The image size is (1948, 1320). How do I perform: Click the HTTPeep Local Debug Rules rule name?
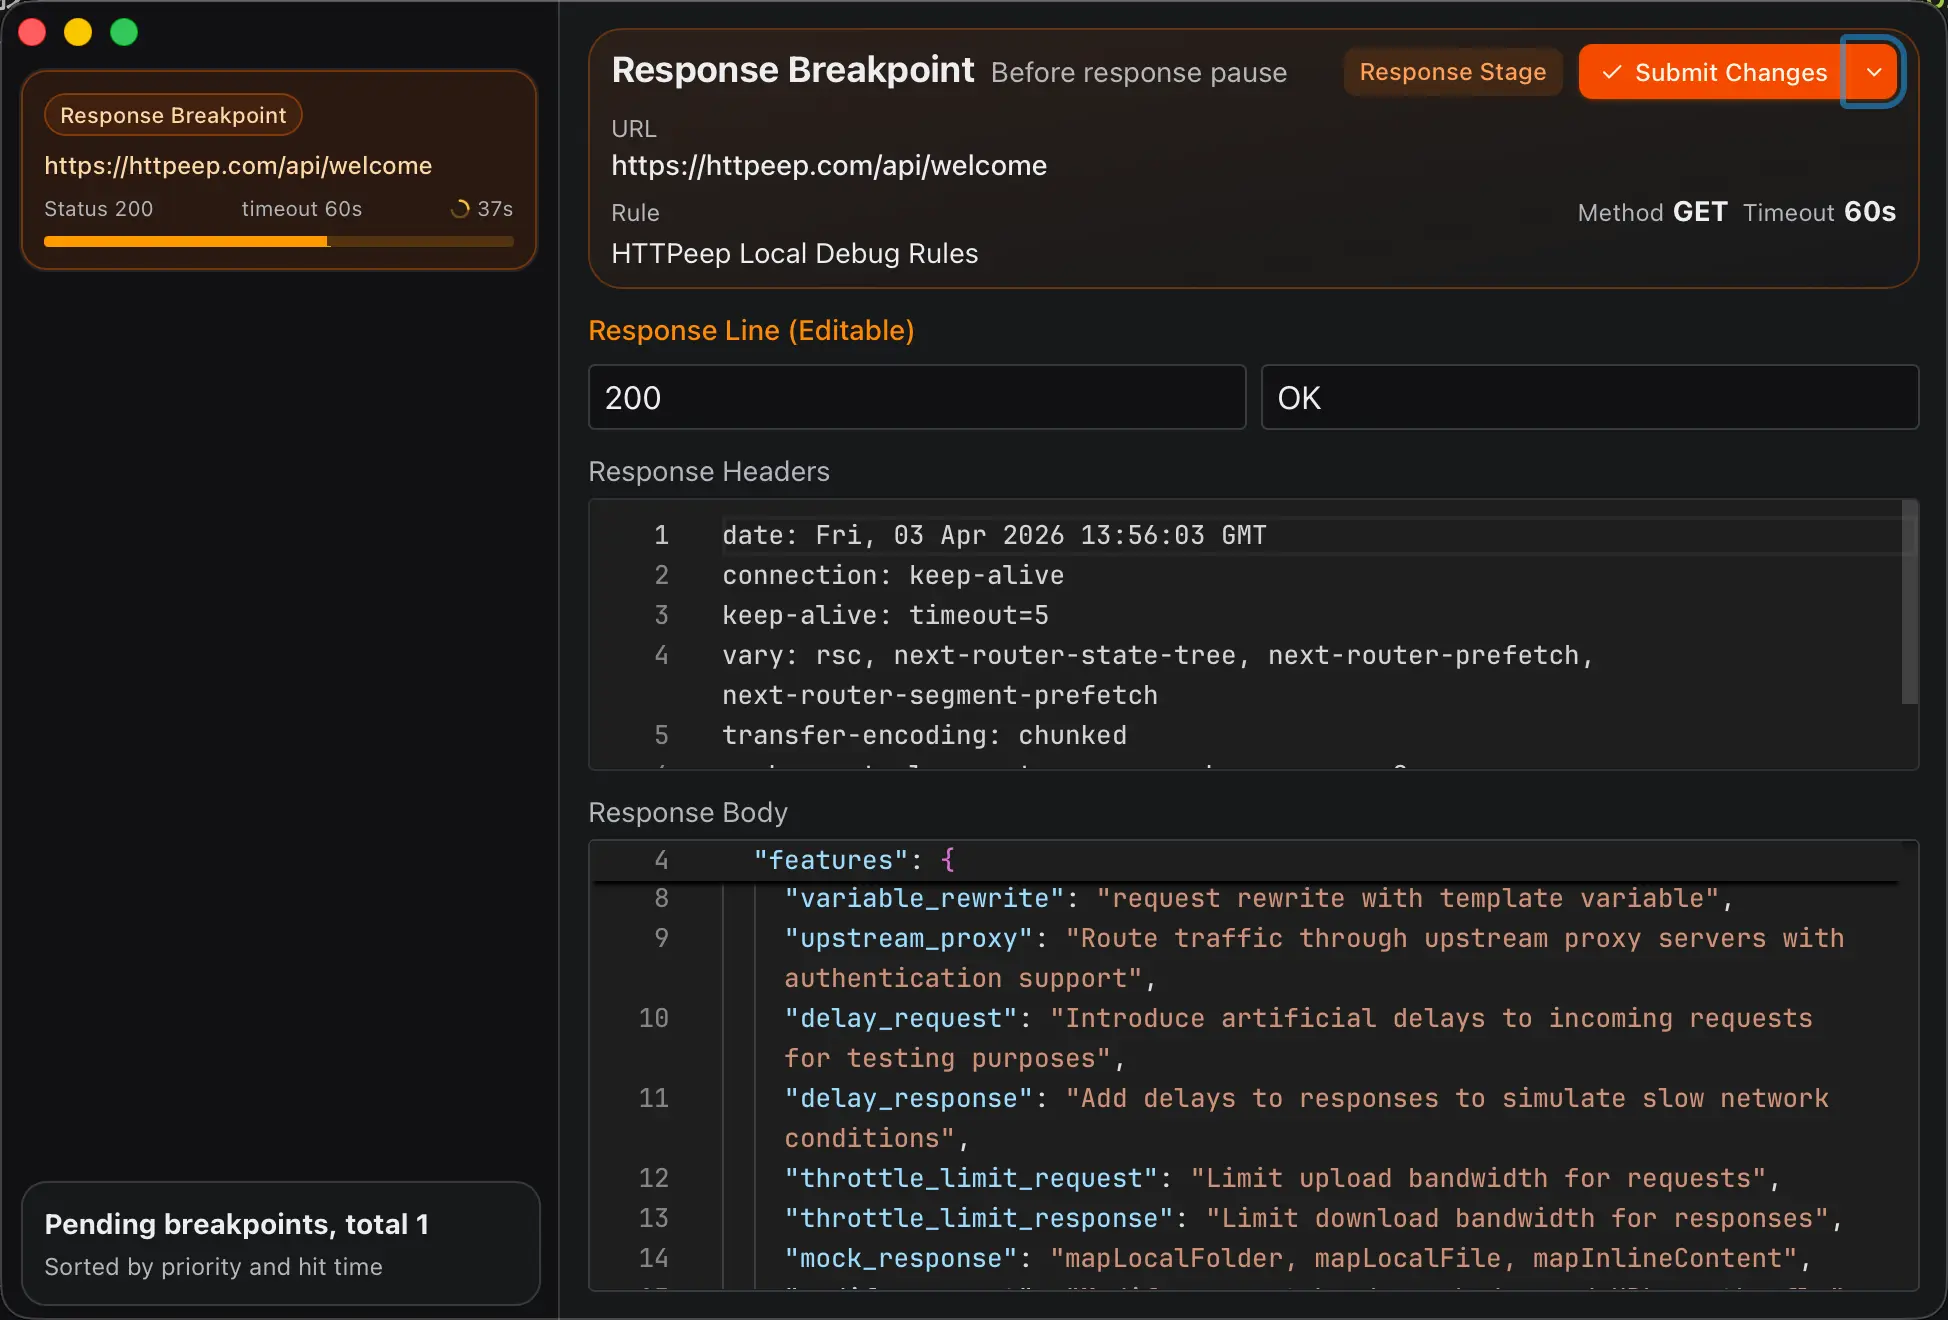[x=795, y=253]
